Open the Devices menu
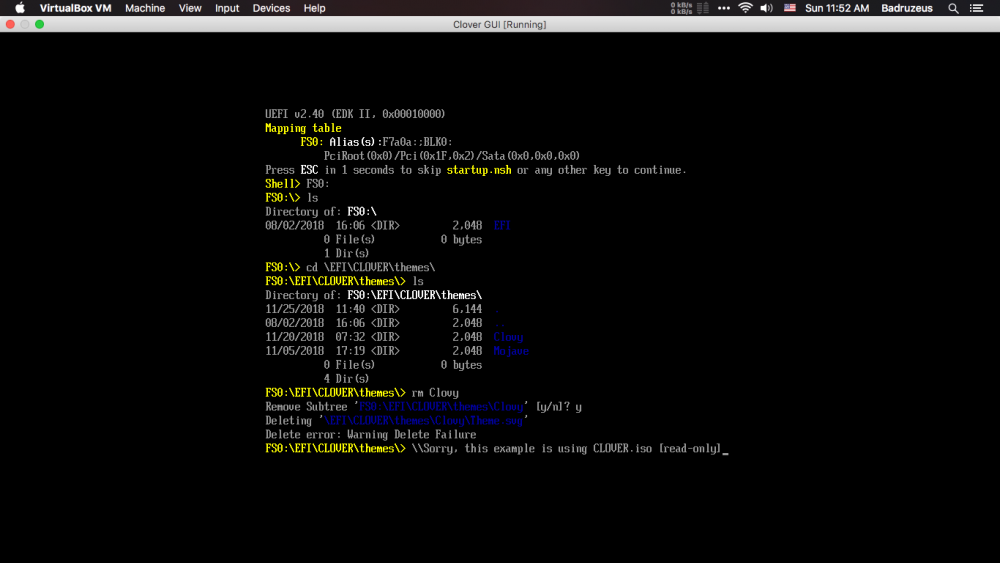The image size is (1000, 563). 271,8
